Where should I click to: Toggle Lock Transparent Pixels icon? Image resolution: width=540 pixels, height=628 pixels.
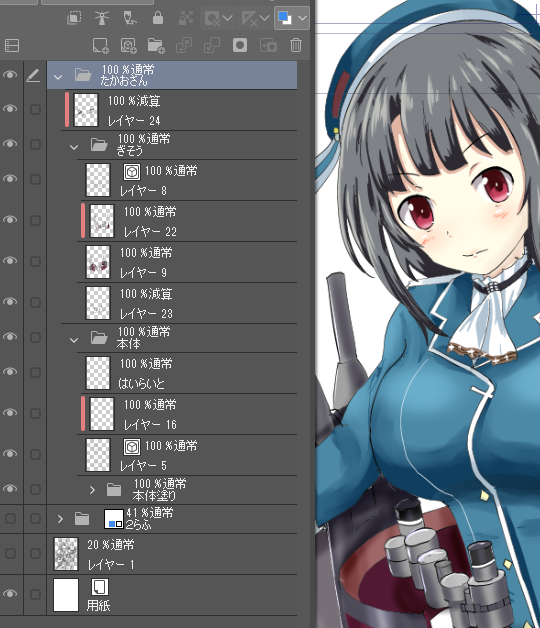[x=186, y=18]
